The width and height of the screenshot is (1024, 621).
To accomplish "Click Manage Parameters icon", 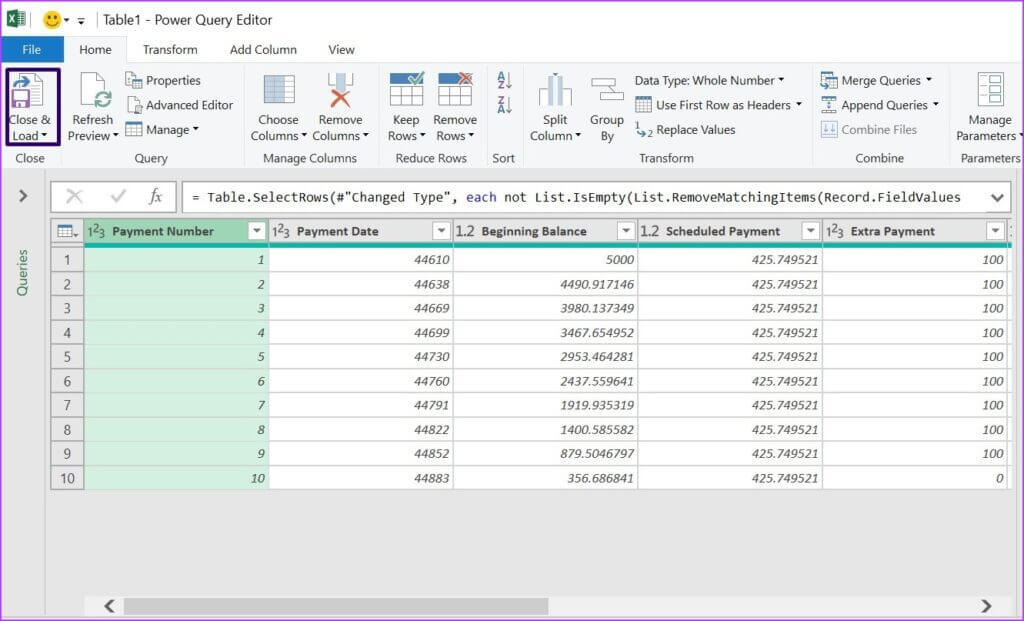I will [990, 89].
